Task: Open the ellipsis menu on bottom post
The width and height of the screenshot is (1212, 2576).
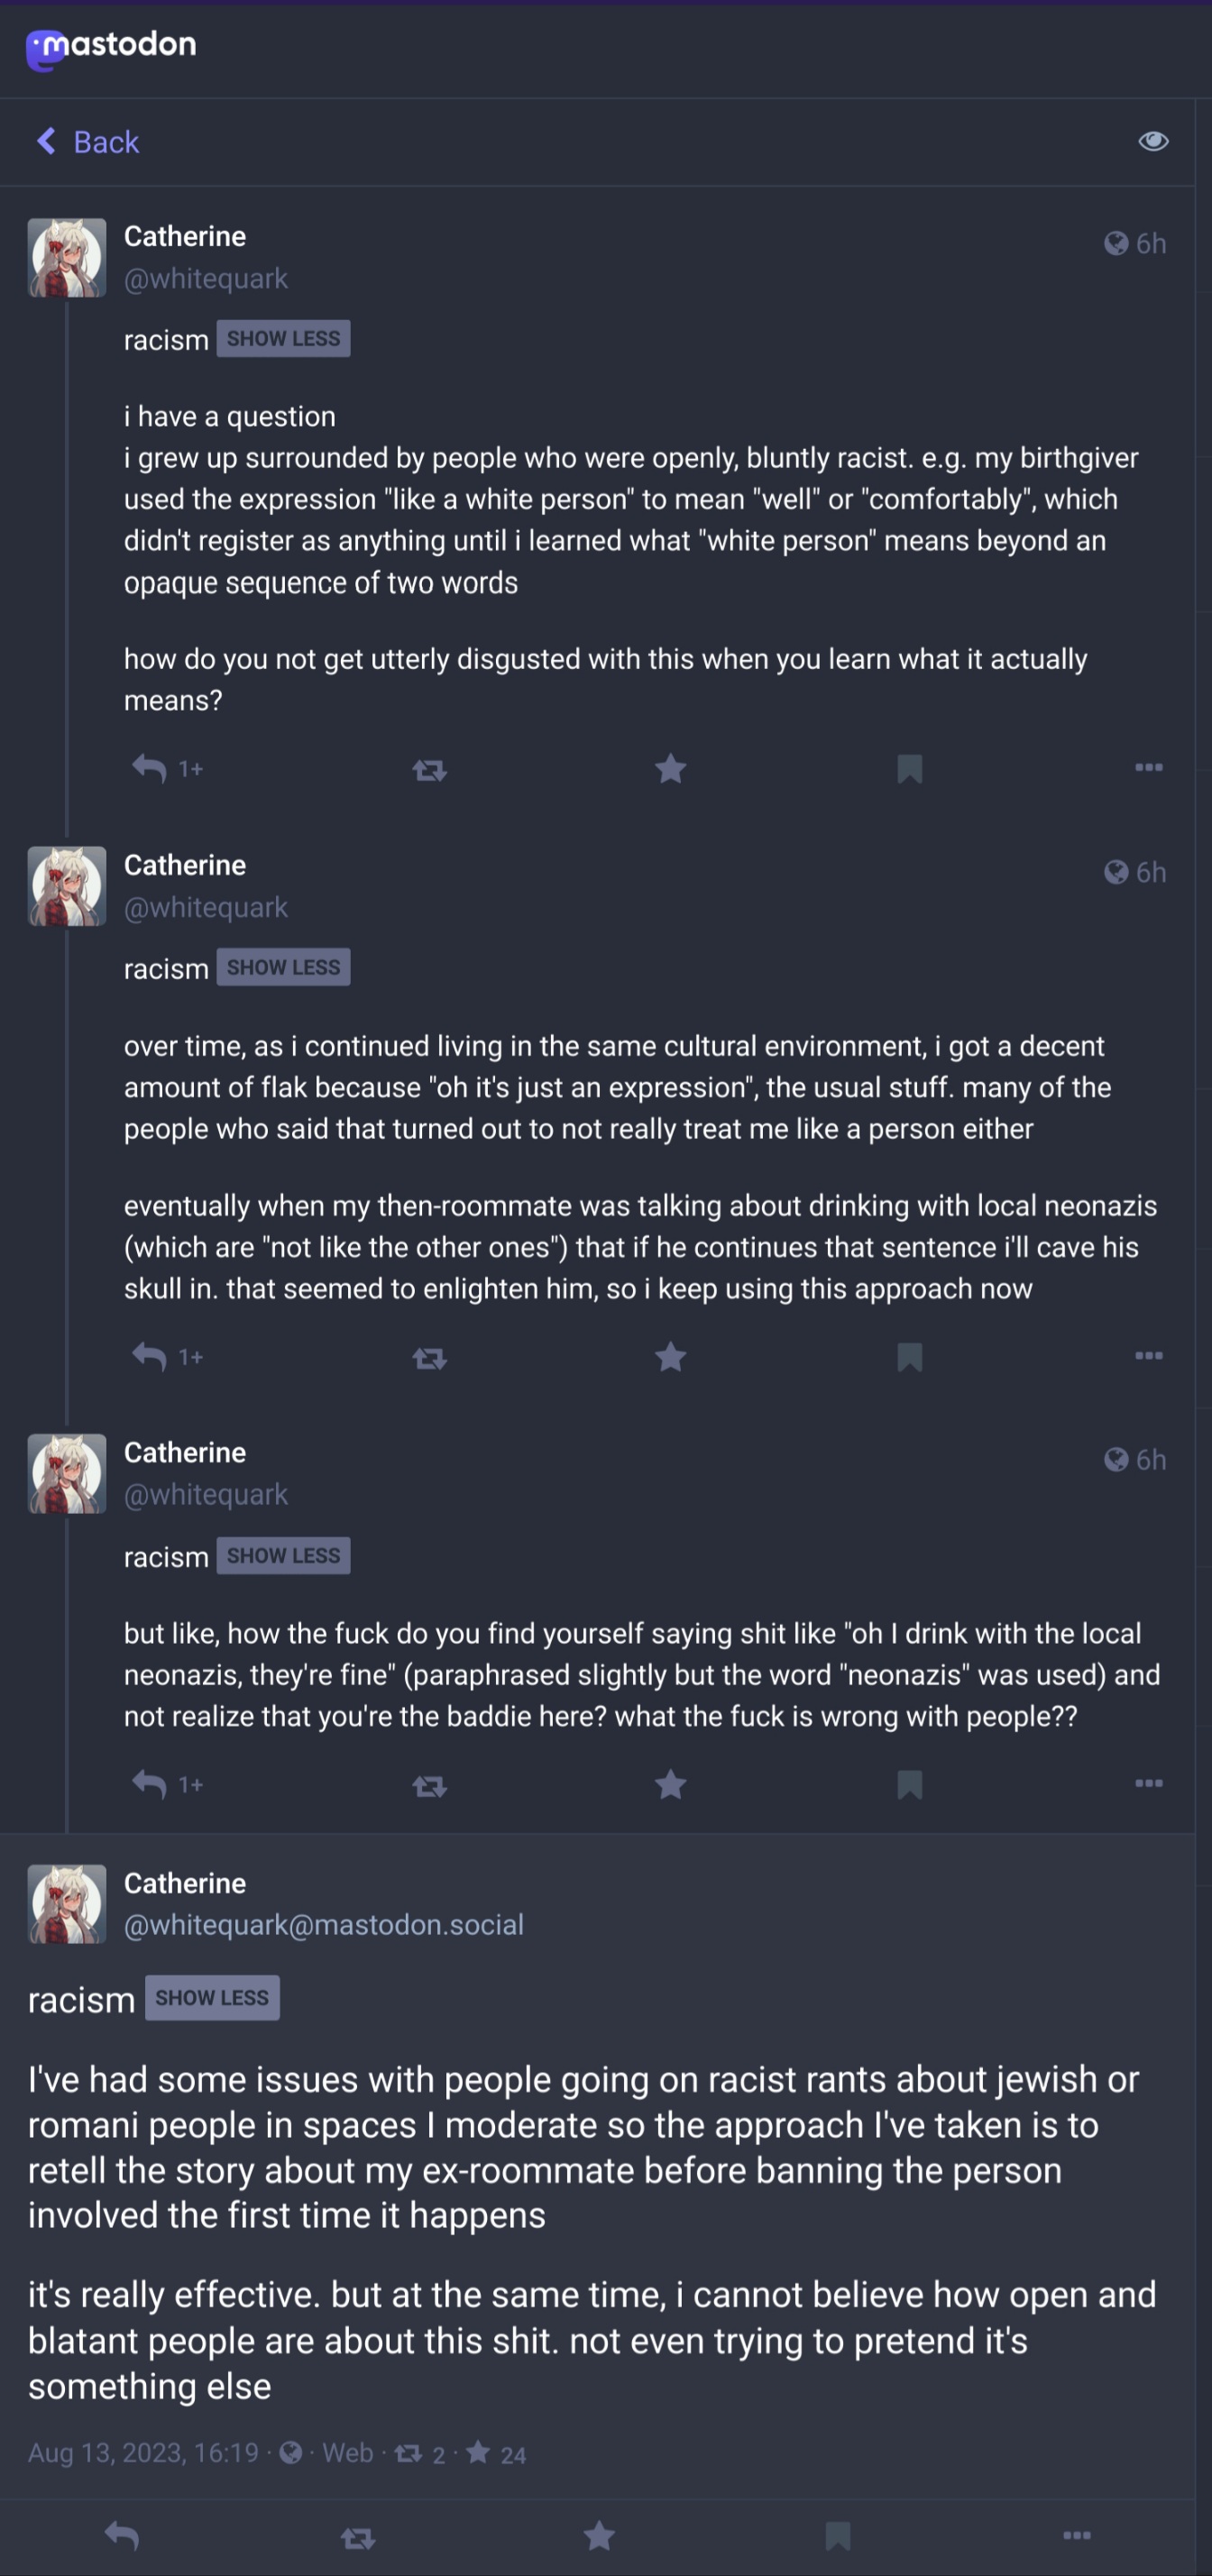Action: (x=1076, y=2534)
